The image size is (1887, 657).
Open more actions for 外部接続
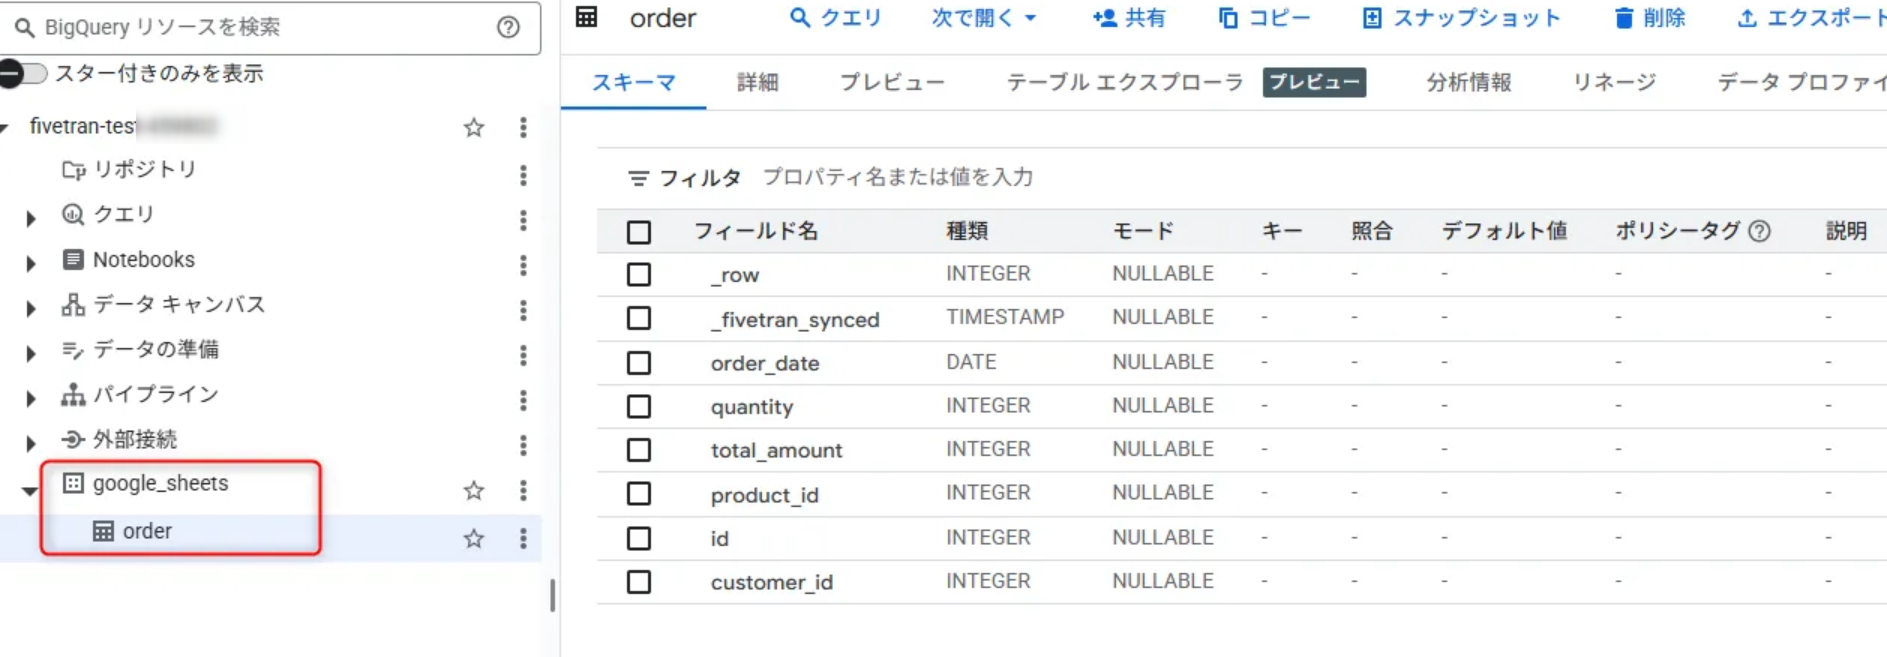523,445
